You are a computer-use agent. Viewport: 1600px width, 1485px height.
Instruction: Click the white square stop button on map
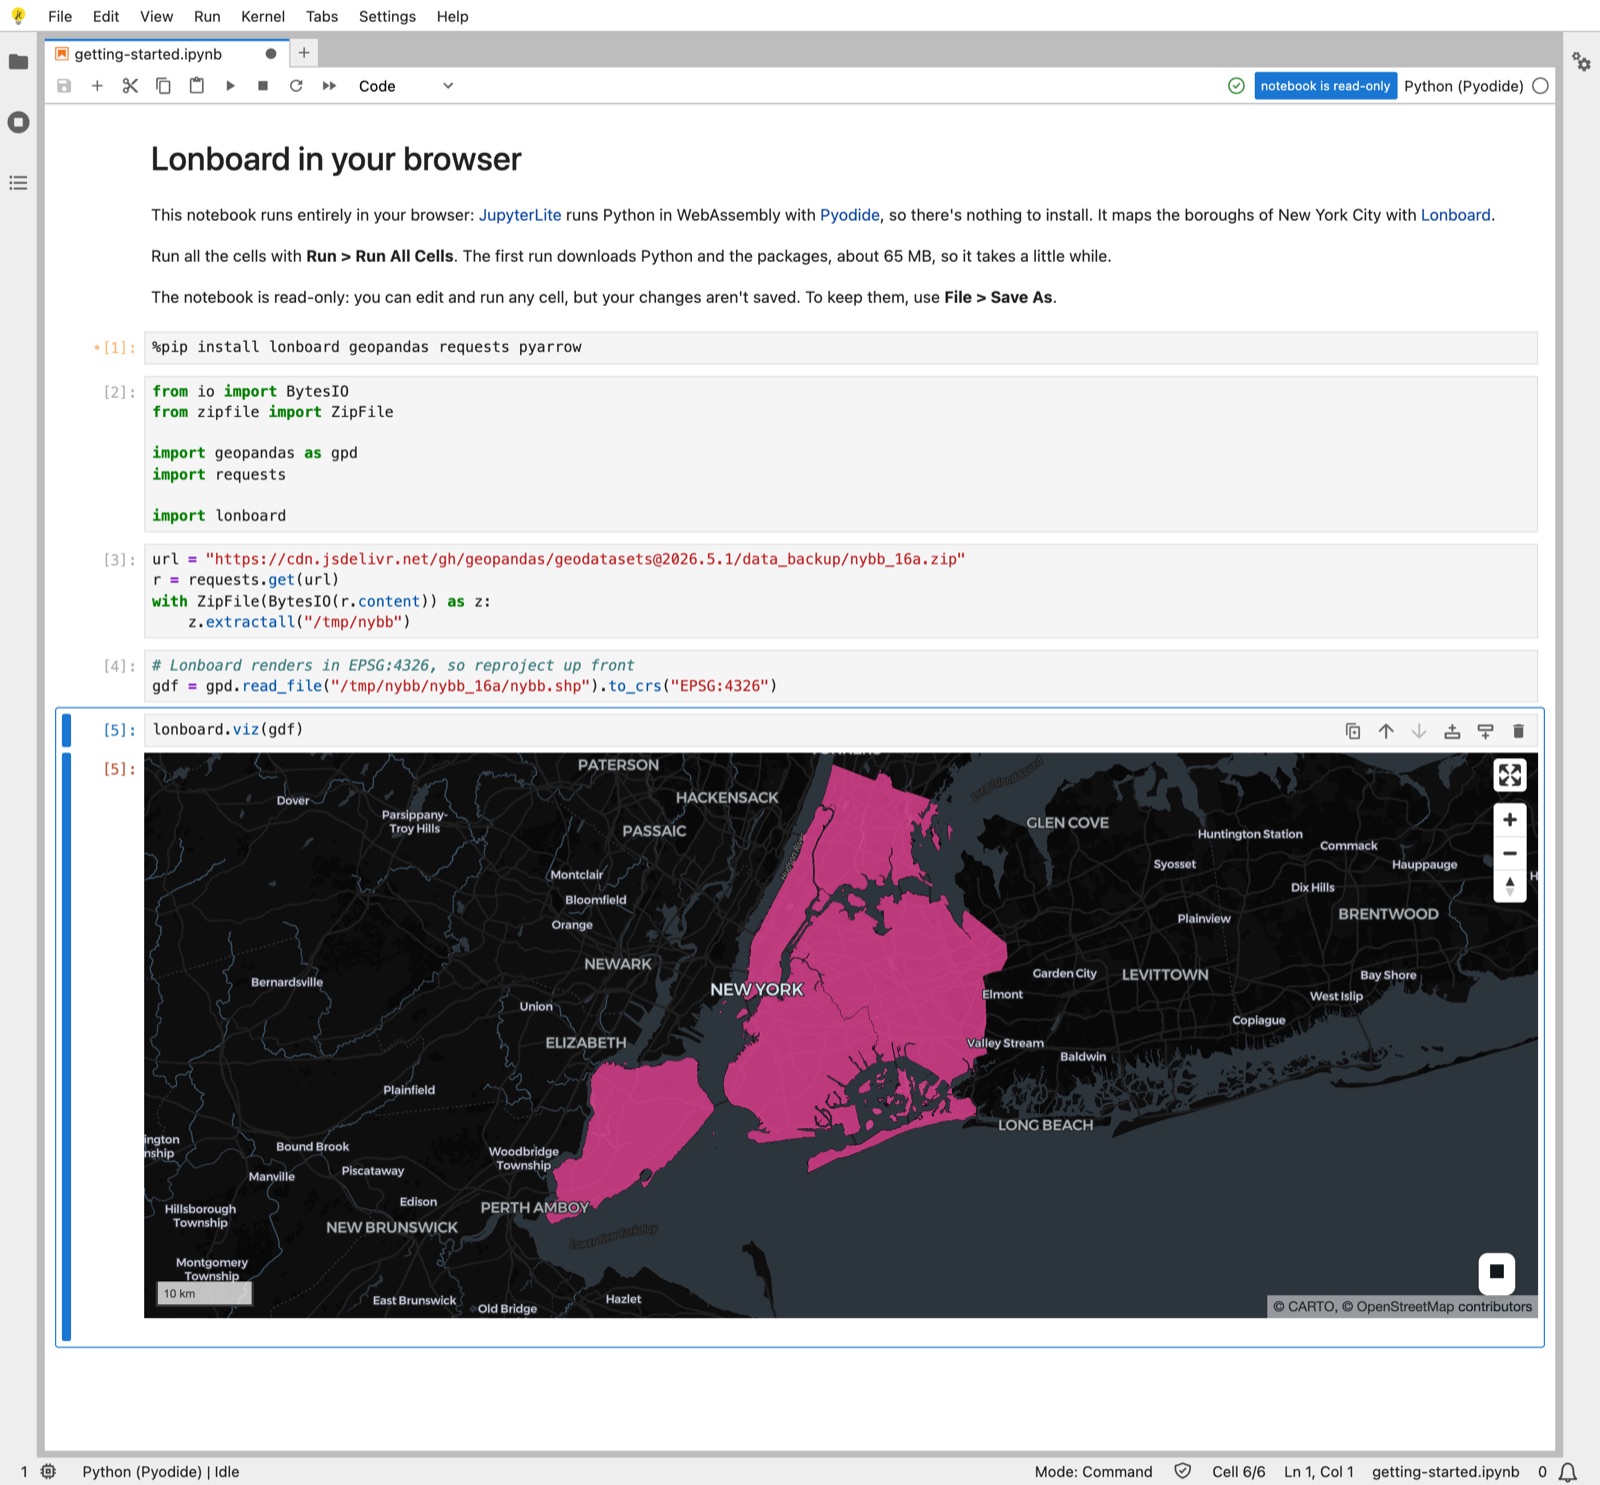(1497, 1272)
